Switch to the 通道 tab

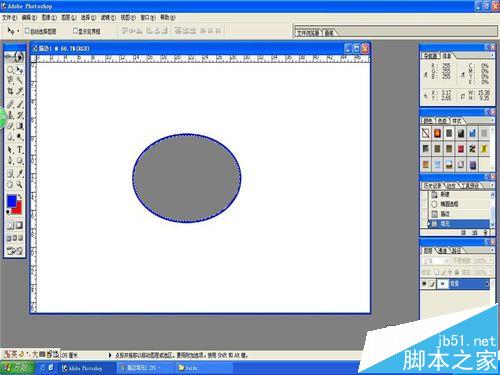pos(443,250)
